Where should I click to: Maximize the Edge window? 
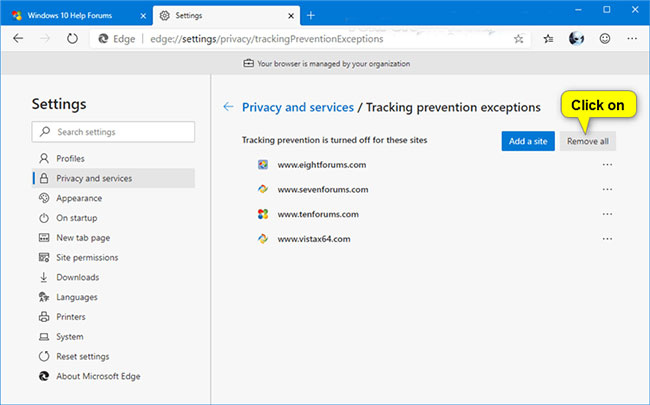point(606,10)
